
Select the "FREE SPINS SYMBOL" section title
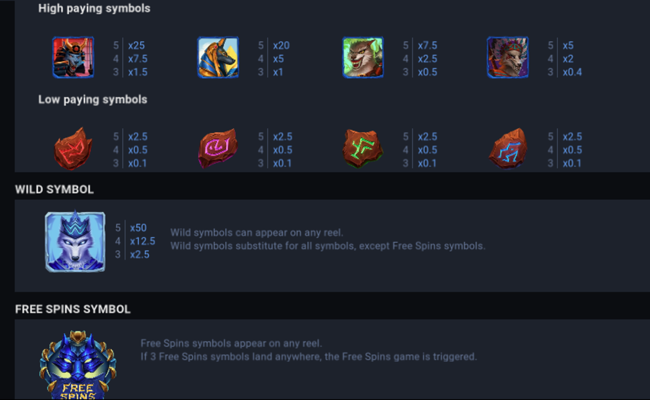point(72,309)
